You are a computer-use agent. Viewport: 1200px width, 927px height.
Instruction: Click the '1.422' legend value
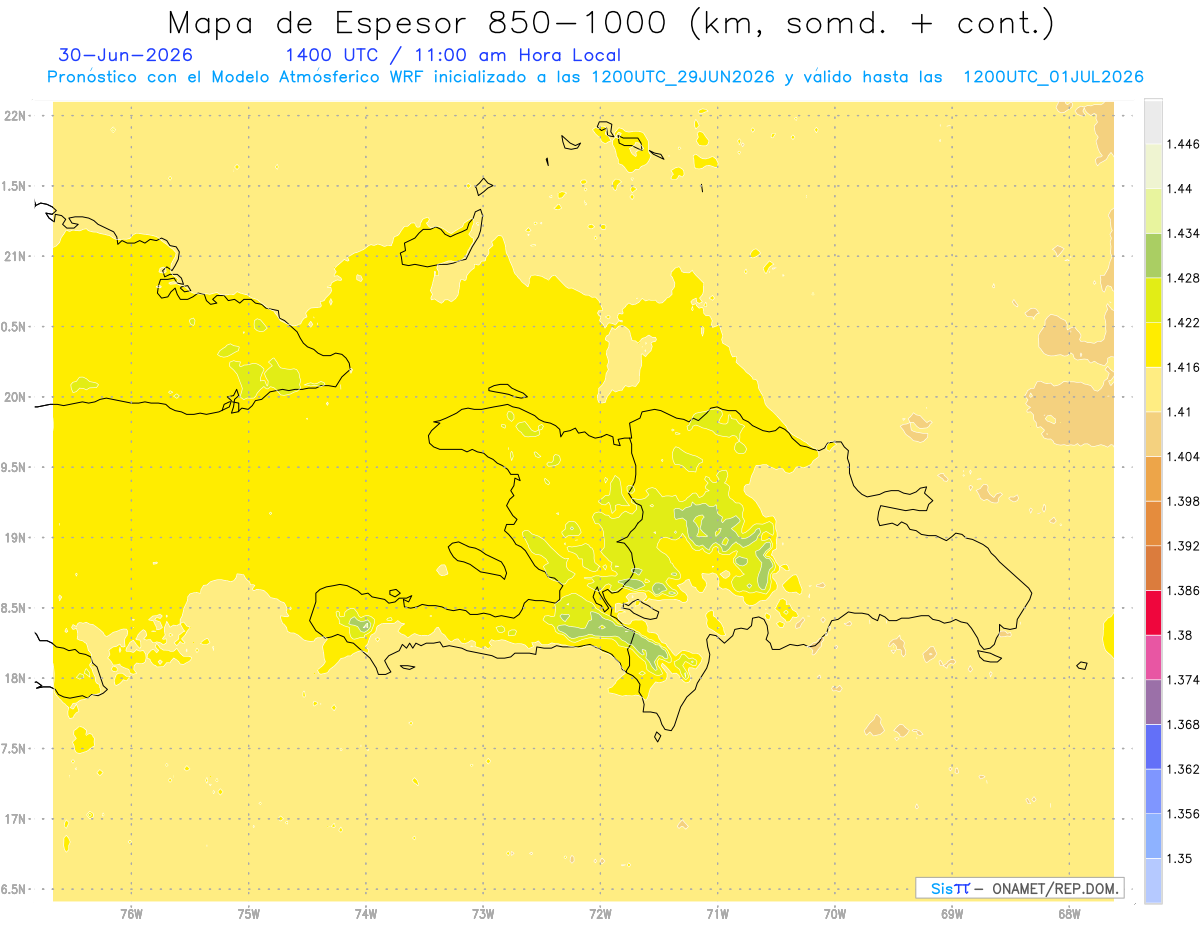point(1183,323)
